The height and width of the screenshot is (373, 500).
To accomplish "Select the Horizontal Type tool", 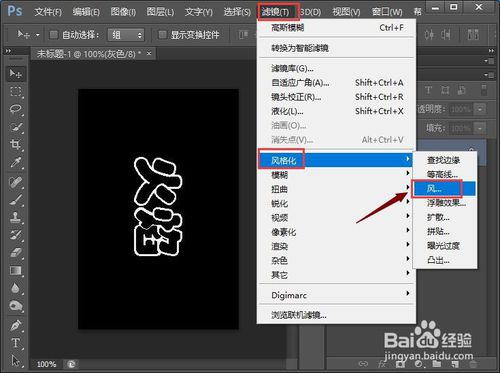I will pyautogui.click(x=15, y=343).
